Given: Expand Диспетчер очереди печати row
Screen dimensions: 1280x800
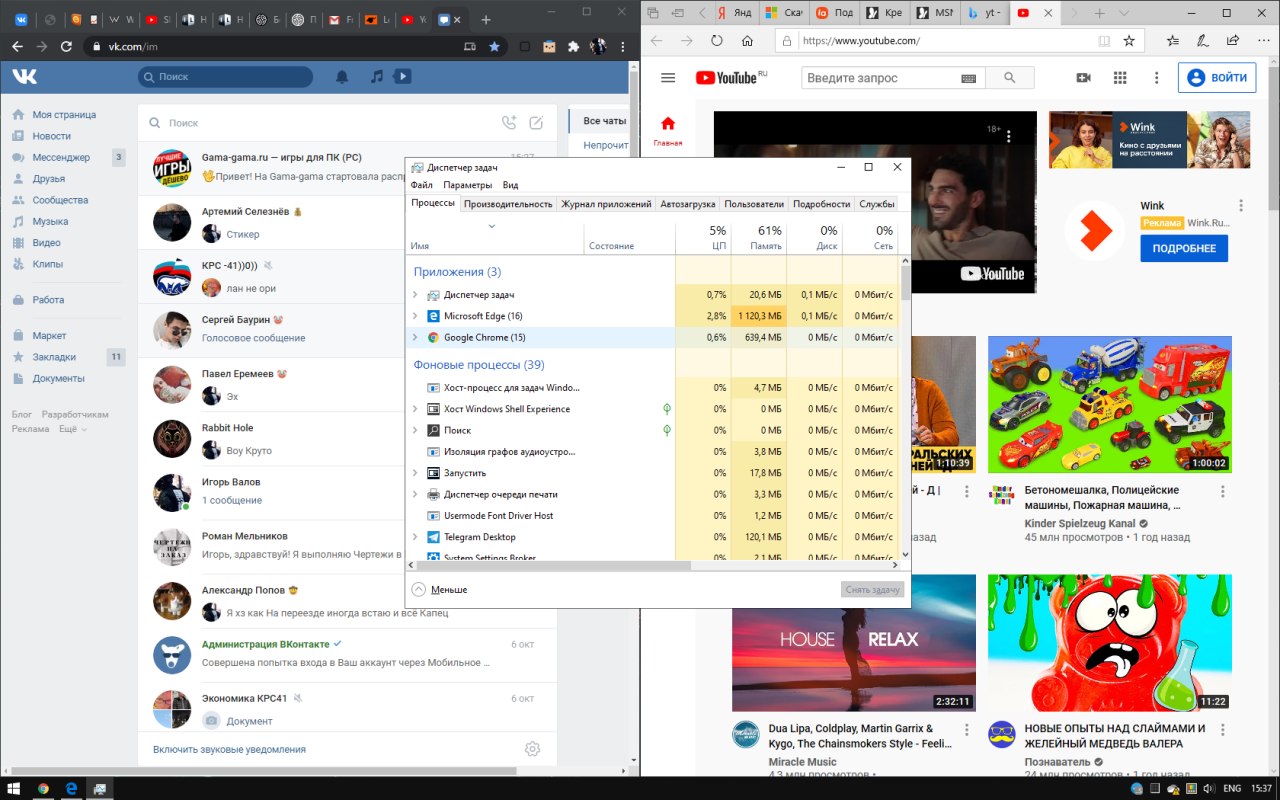Looking at the screenshot, I should pyautogui.click(x=415, y=494).
